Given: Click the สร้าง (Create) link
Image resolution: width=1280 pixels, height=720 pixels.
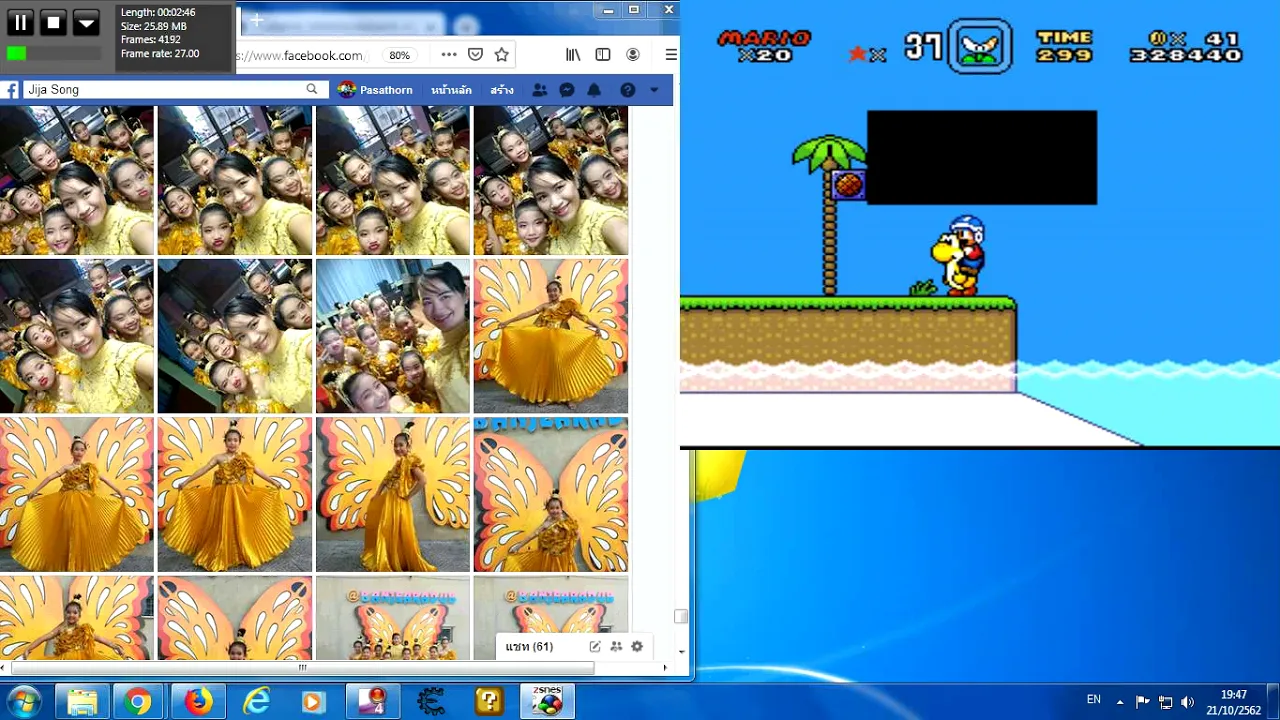Looking at the screenshot, I should coord(502,90).
